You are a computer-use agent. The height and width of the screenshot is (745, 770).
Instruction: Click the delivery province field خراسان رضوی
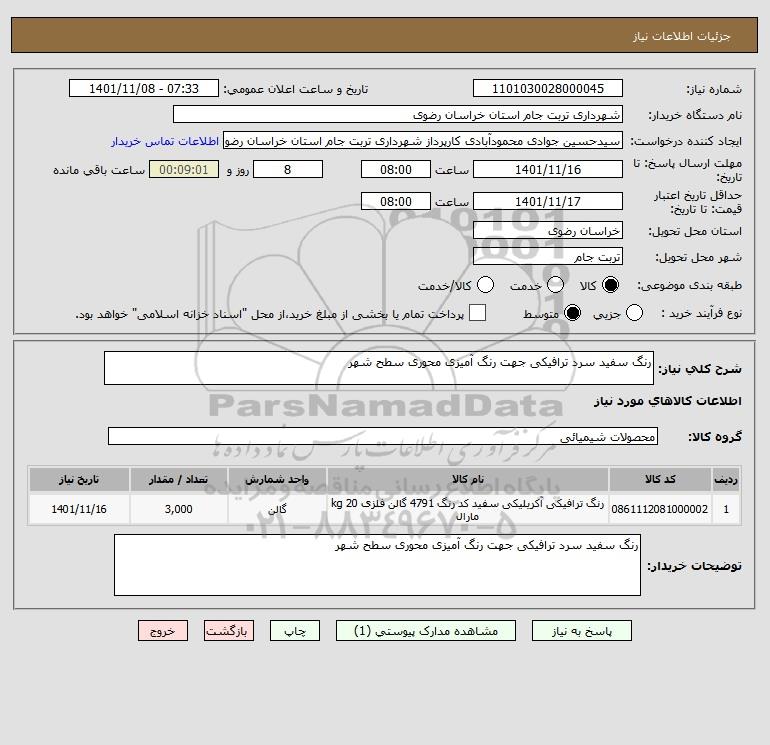click(x=548, y=230)
